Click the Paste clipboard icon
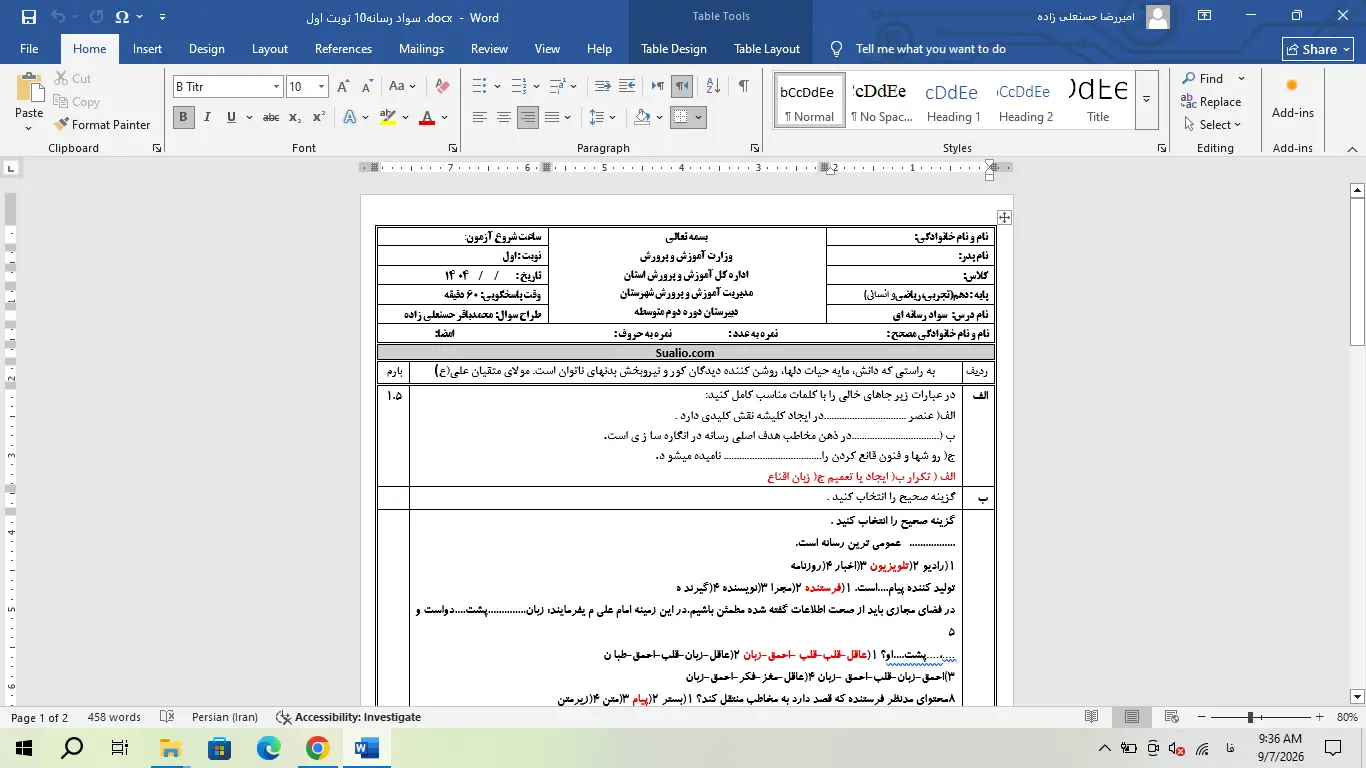Image resolution: width=1366 pixels, height=768 pixels. point(29,88)
